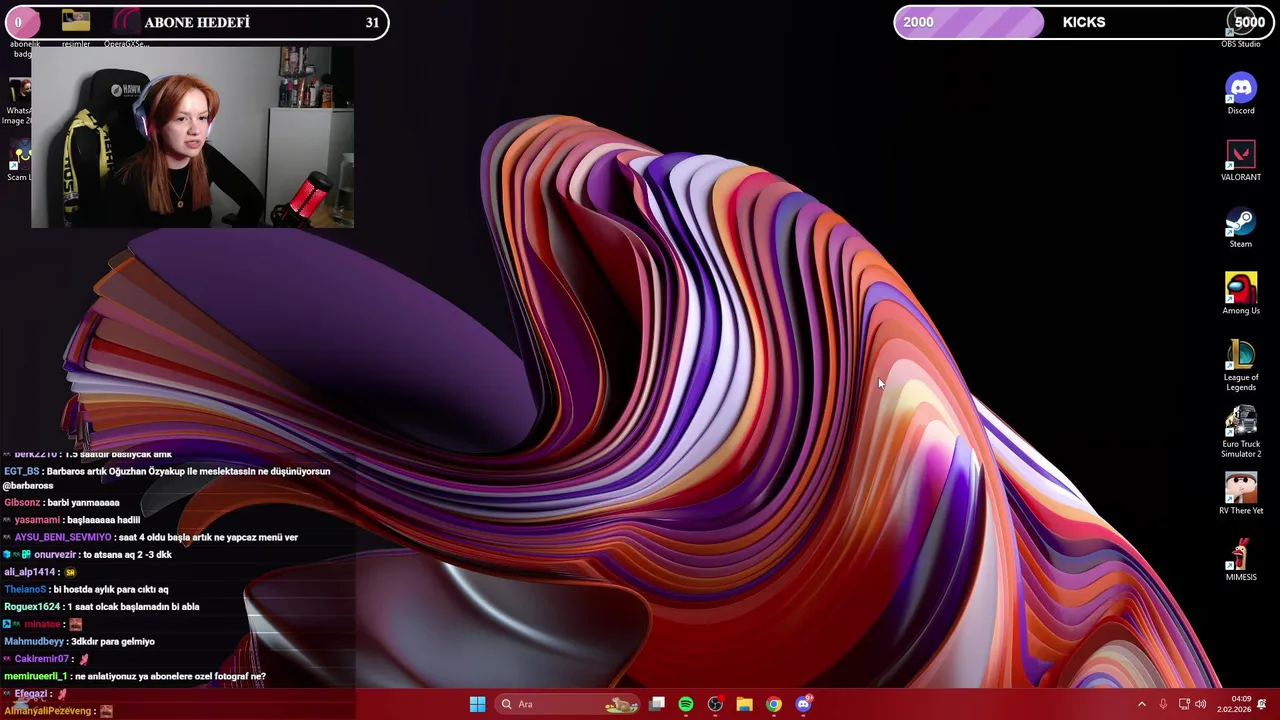Image resolution: width=1280 pixels, height=720 pixels.
Task: Click username Efegazi in chat overlay
Action: (x=31, y=693)
